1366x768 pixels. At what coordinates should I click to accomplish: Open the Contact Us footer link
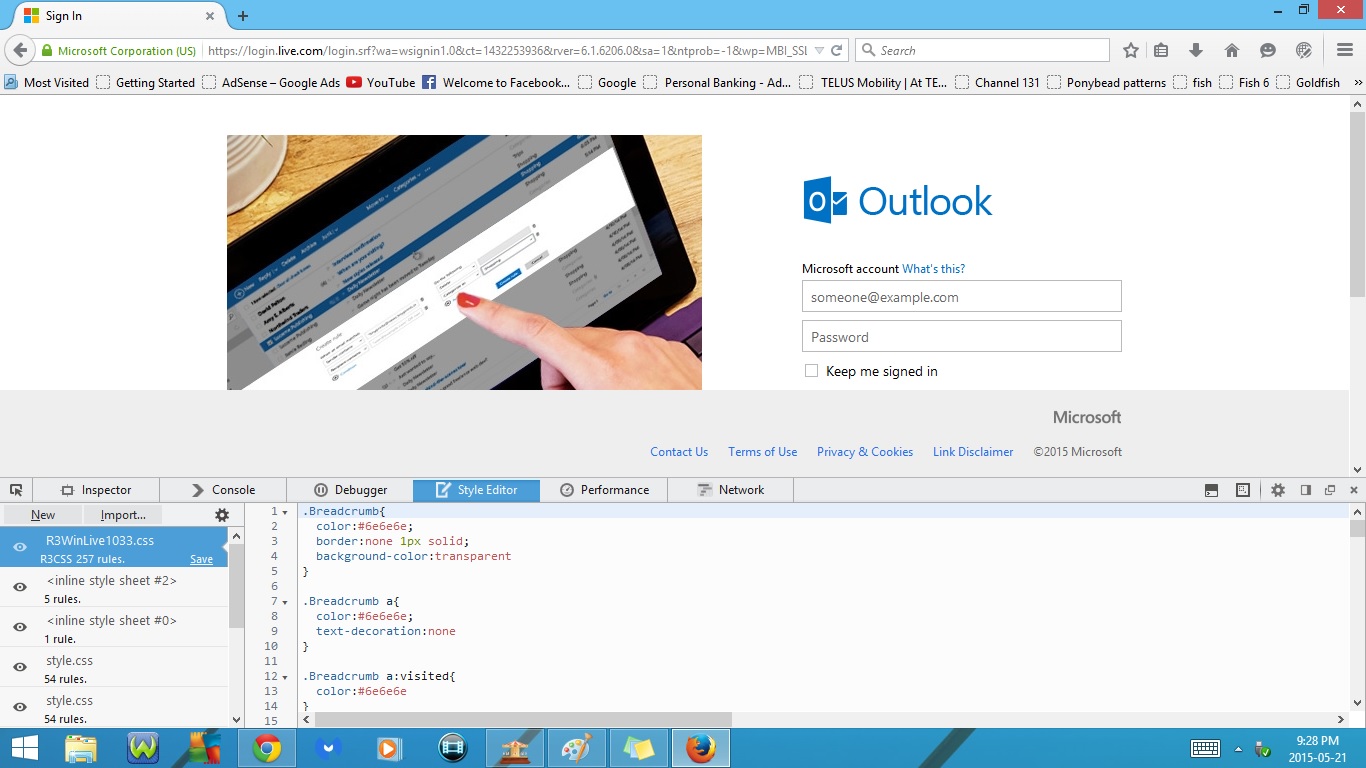click(679, 452)
